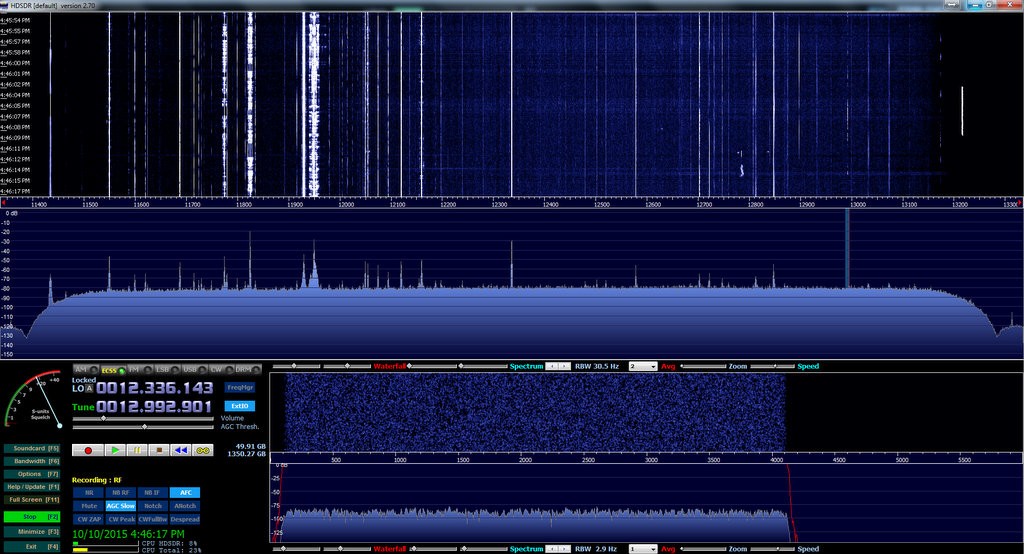Click the LO frequency display 0012.336.143
Screen dimensions: 1024x554
click(x=155, y=388)
